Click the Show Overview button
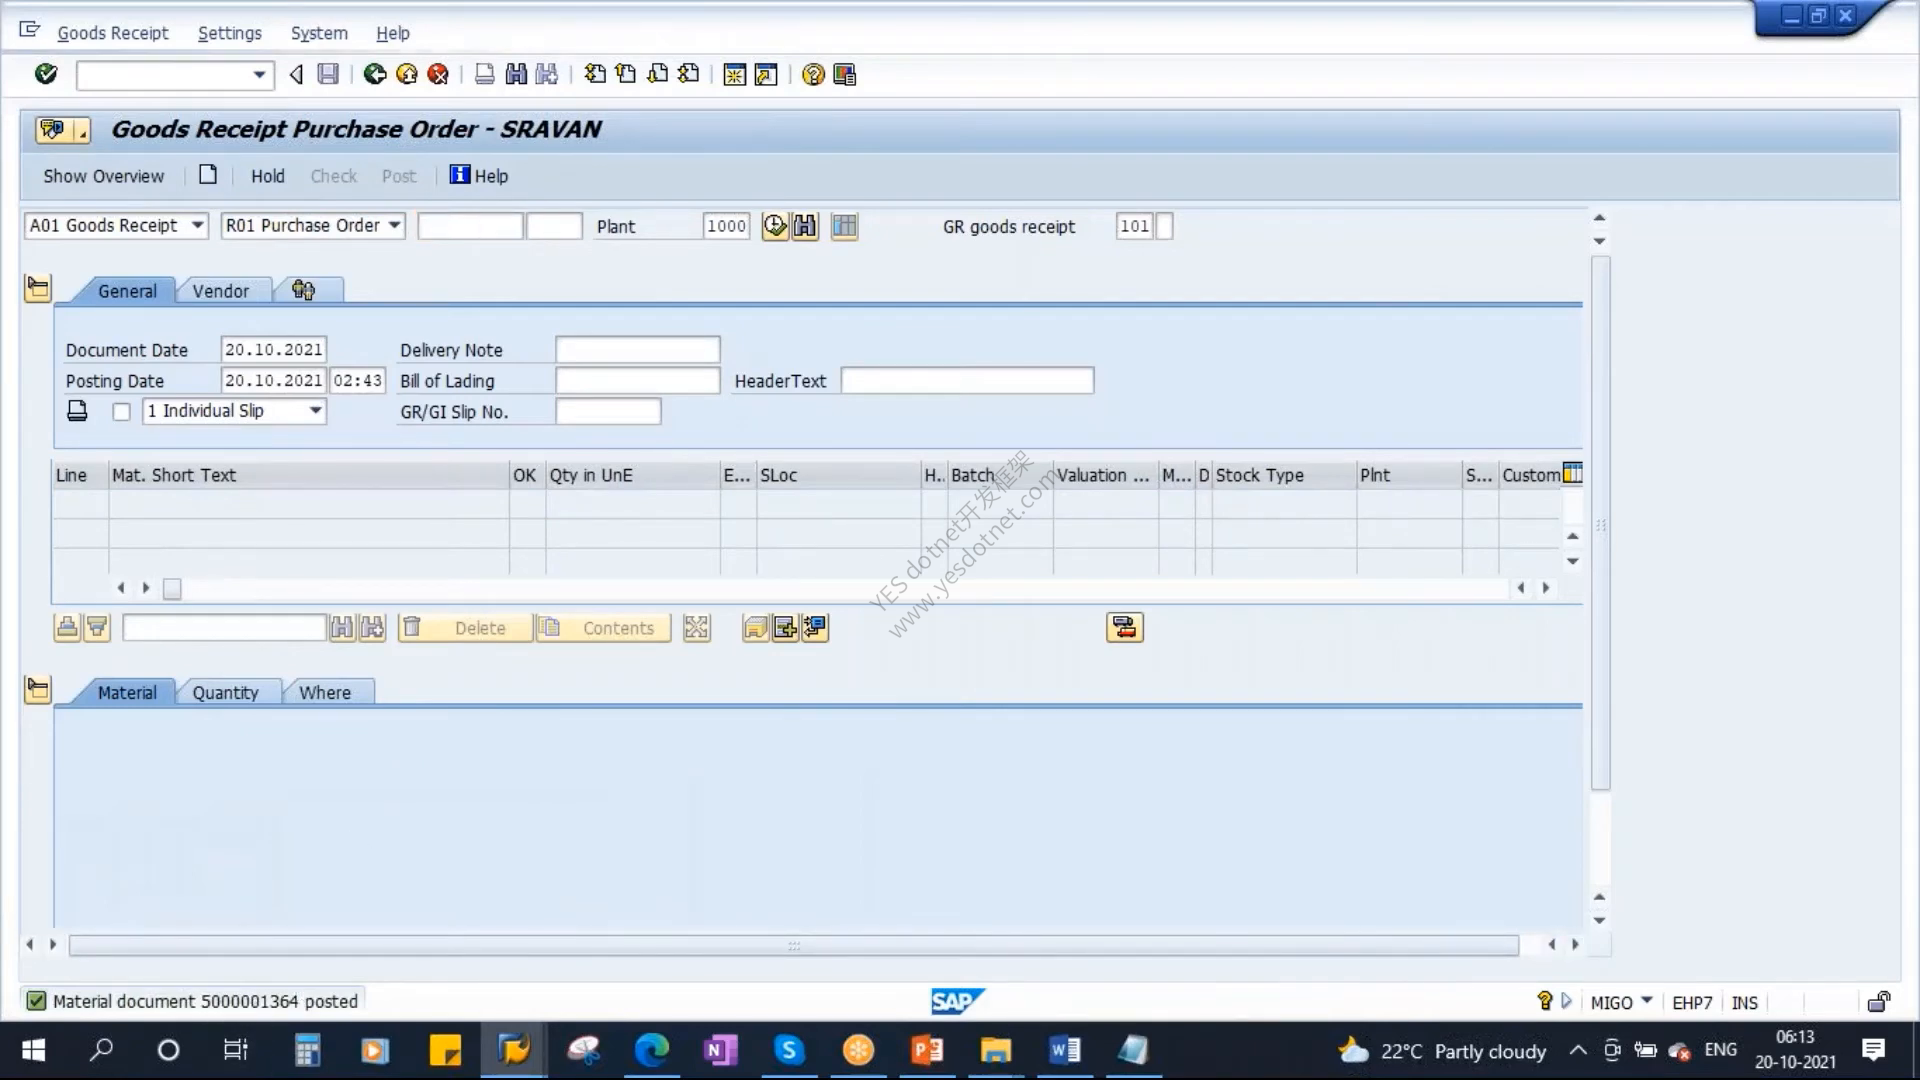The height and width of the screenshot is (1080, 1920). point(103,176)
